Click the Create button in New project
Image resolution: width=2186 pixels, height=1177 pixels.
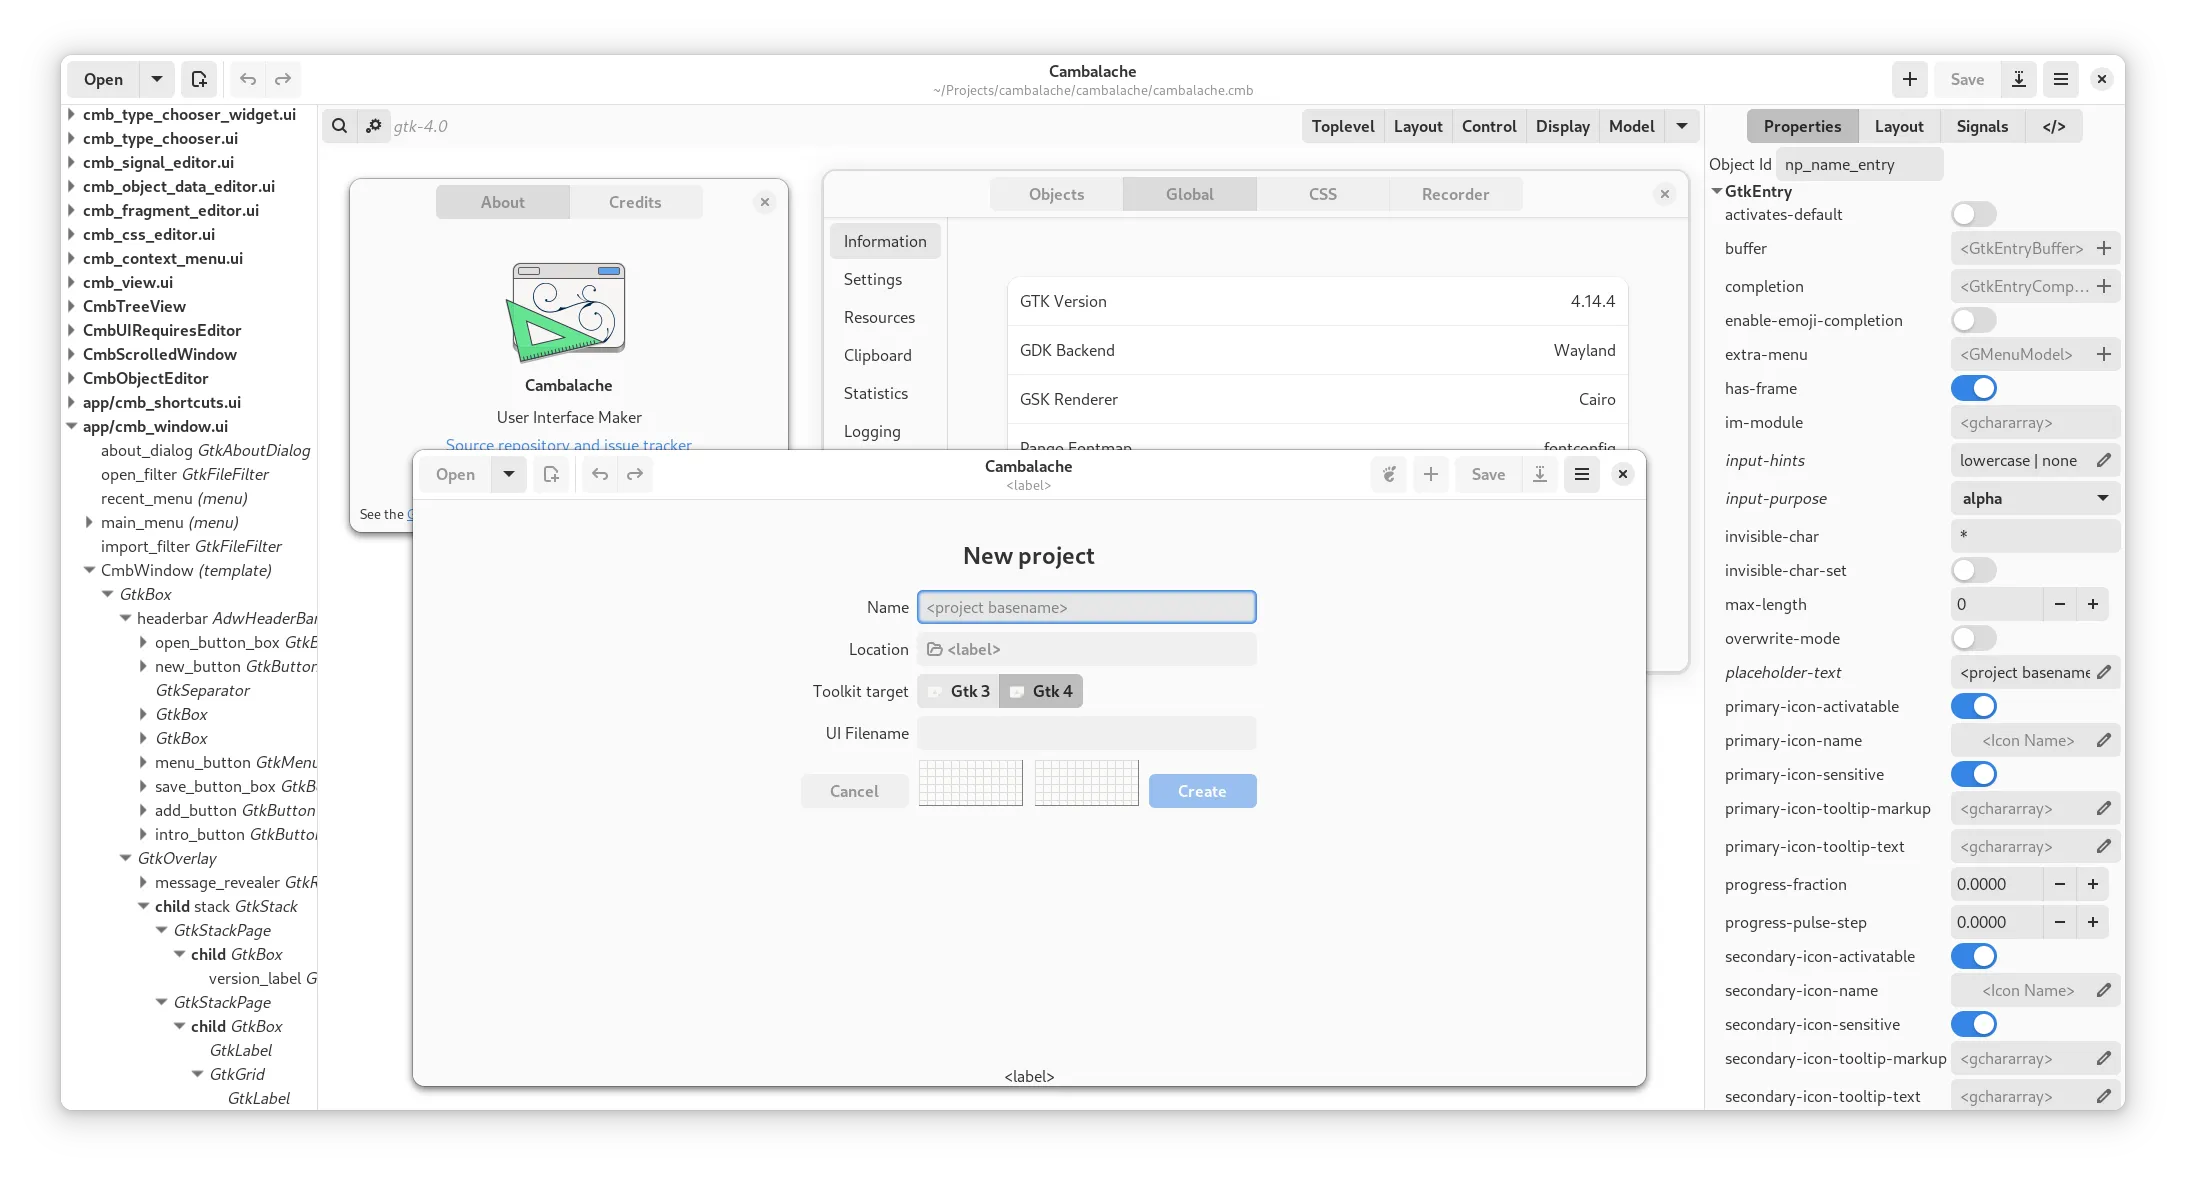click(x=1202, y=791)
